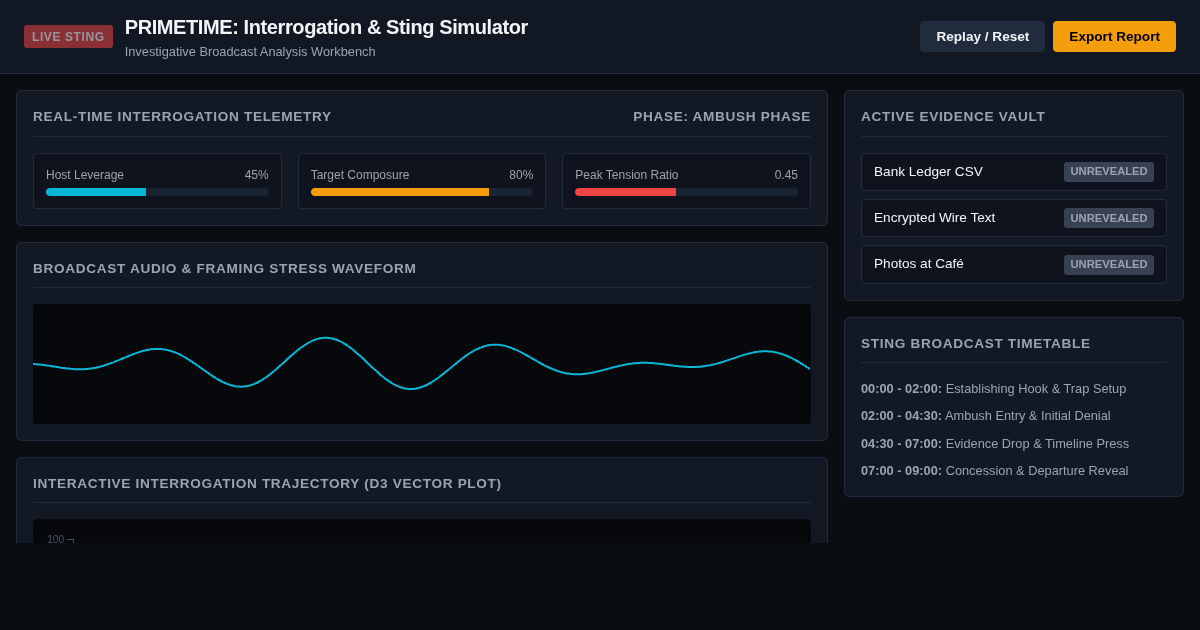1200x630 pixels.
Task: Click the Host Leverage progress bar
Action: pyautogui.click(x=157, y=192)
